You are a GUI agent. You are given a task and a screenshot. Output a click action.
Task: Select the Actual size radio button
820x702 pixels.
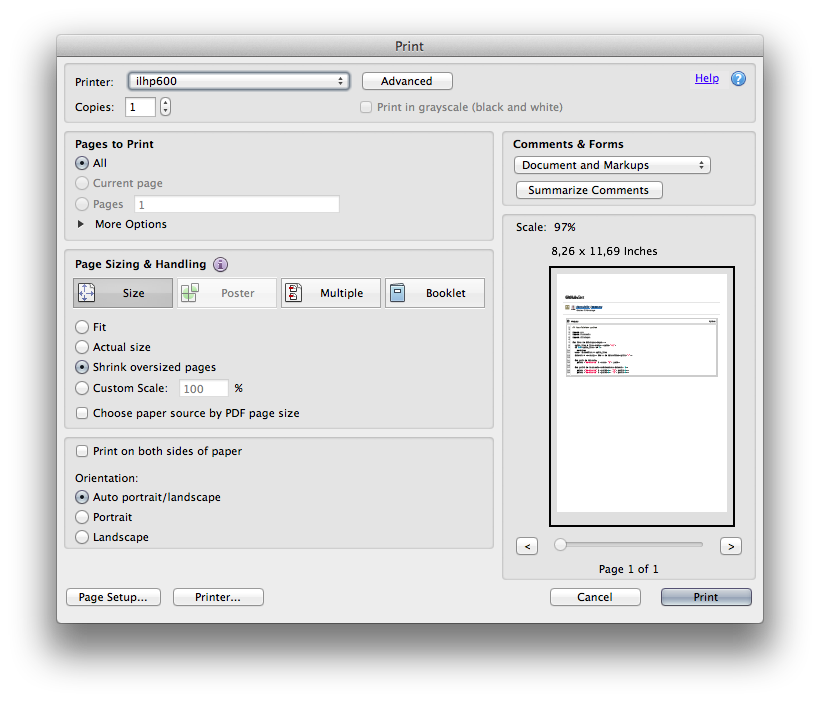[82, 347]
